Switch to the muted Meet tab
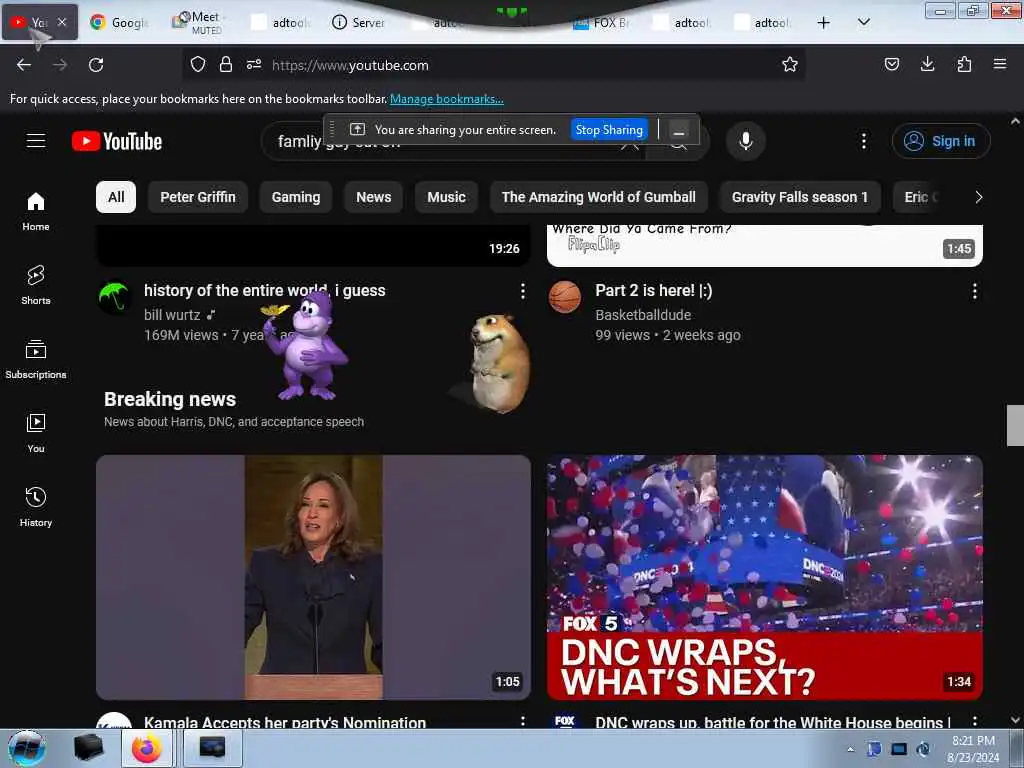Image resolution: width=1024 pixels, height=768 pixels. pyautogui.click(x=200, y=22)
